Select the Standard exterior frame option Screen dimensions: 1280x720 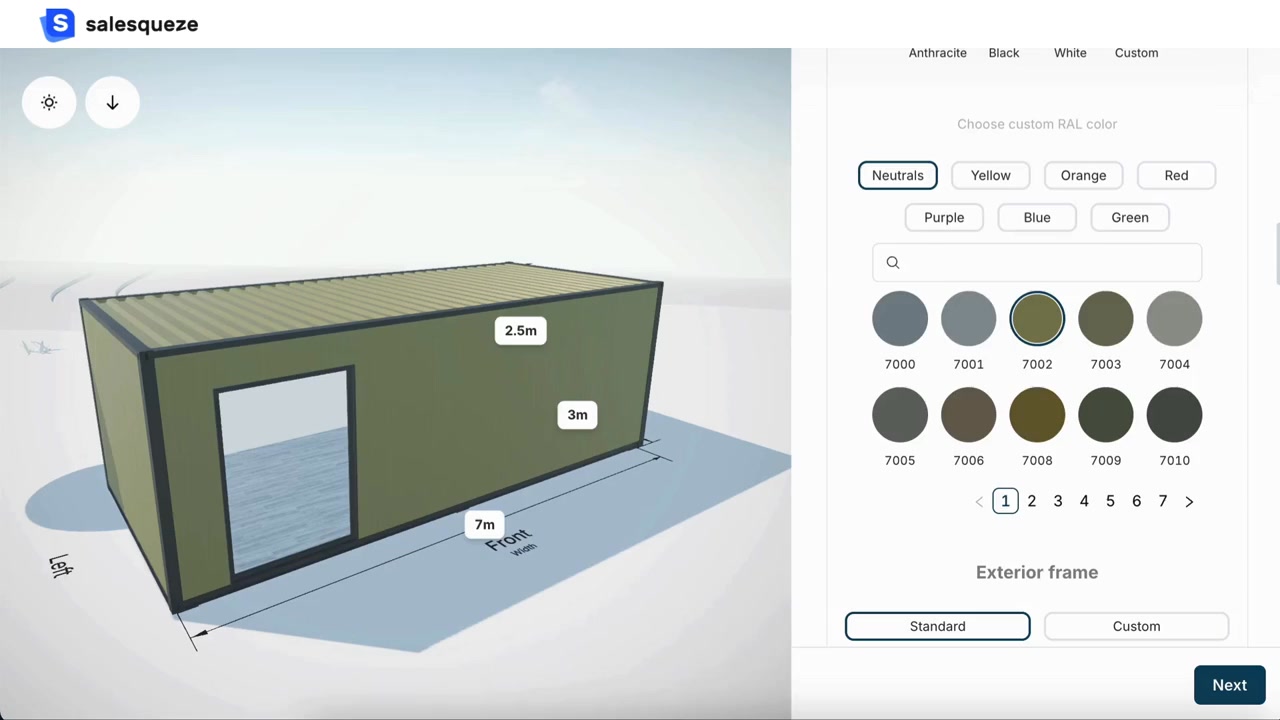pyautogui.click(x=937, y=626)
